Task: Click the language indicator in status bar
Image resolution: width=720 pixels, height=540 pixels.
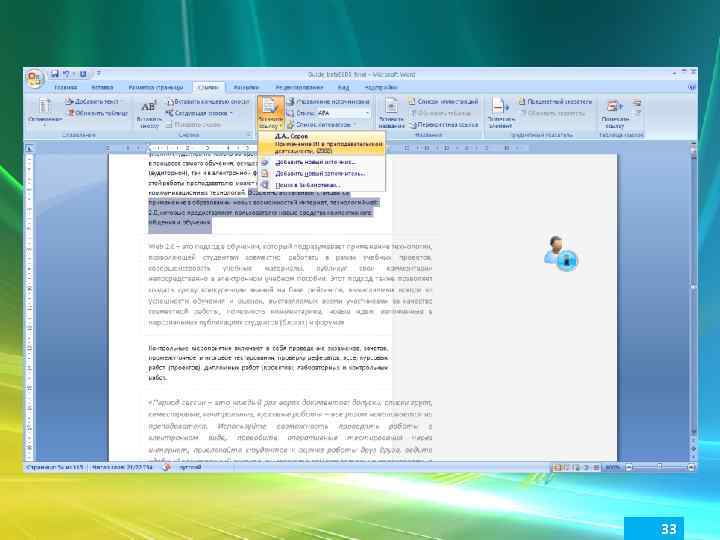Action: [x=190, y=467]
